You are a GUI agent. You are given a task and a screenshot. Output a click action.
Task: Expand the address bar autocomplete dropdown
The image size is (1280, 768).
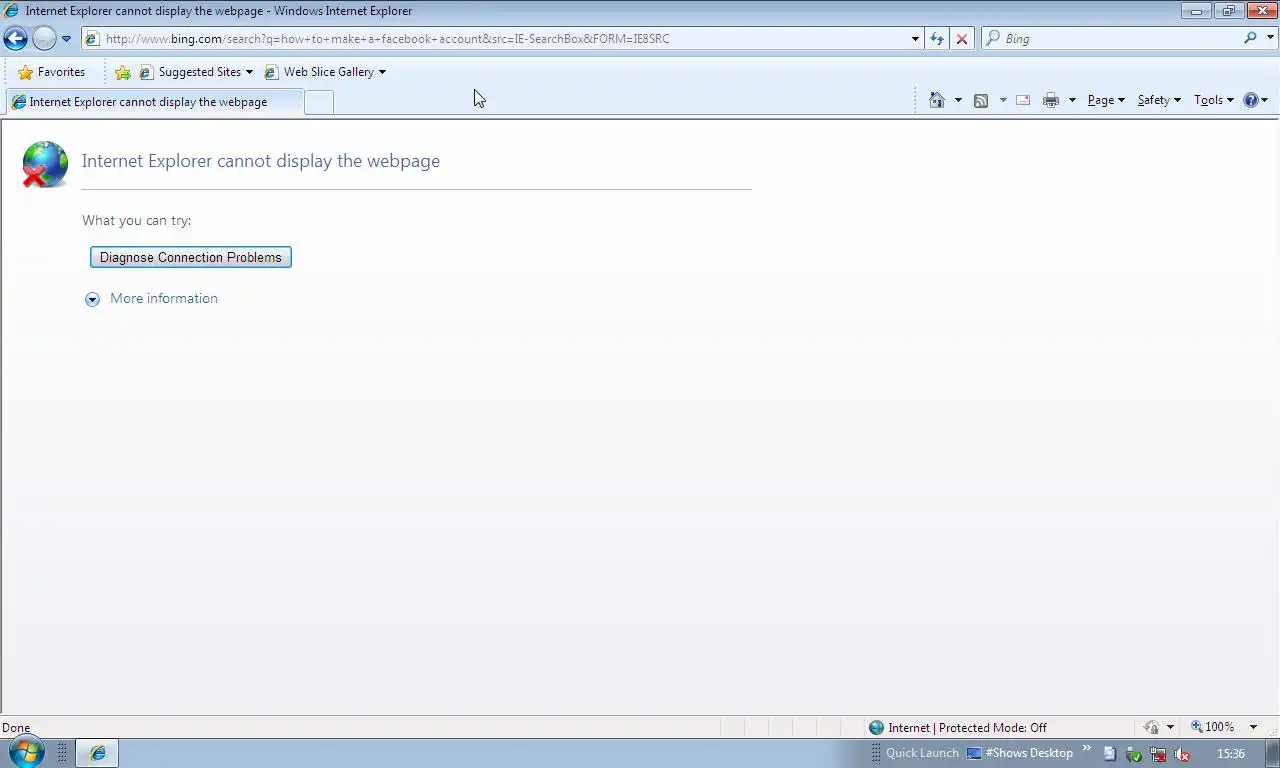(x=915, y=39)
